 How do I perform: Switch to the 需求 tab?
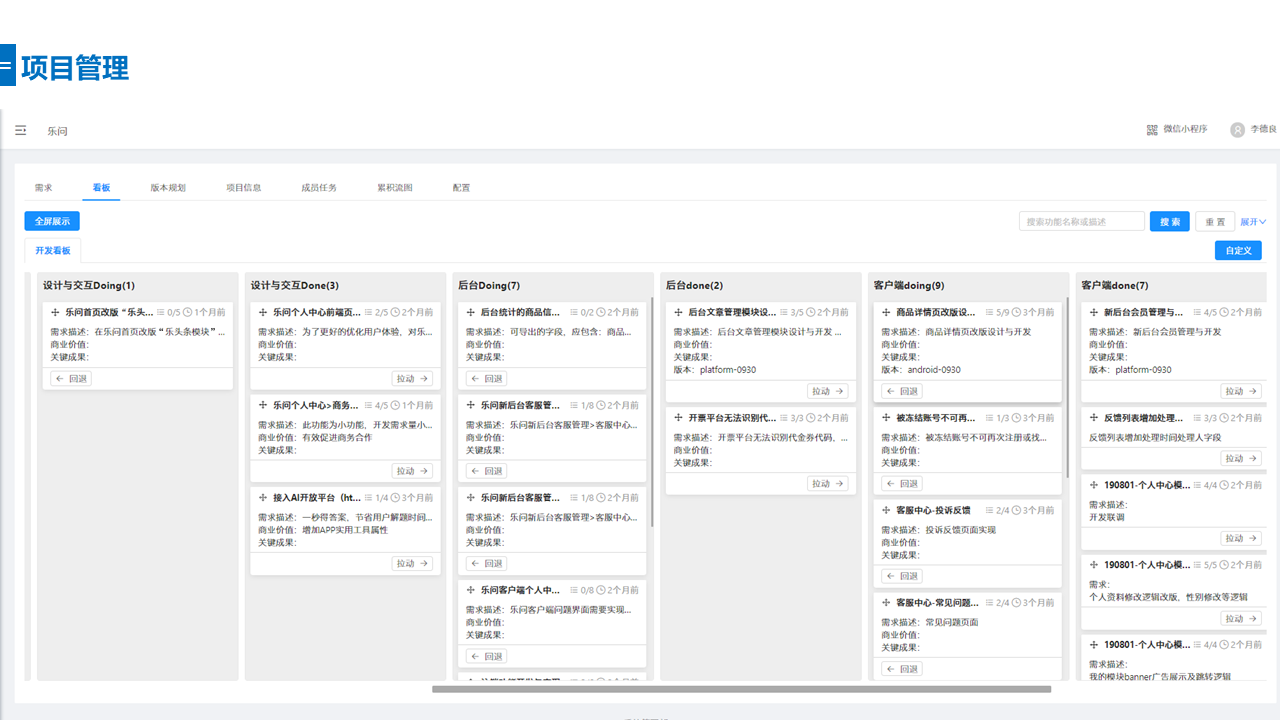[x=43, y=188]
